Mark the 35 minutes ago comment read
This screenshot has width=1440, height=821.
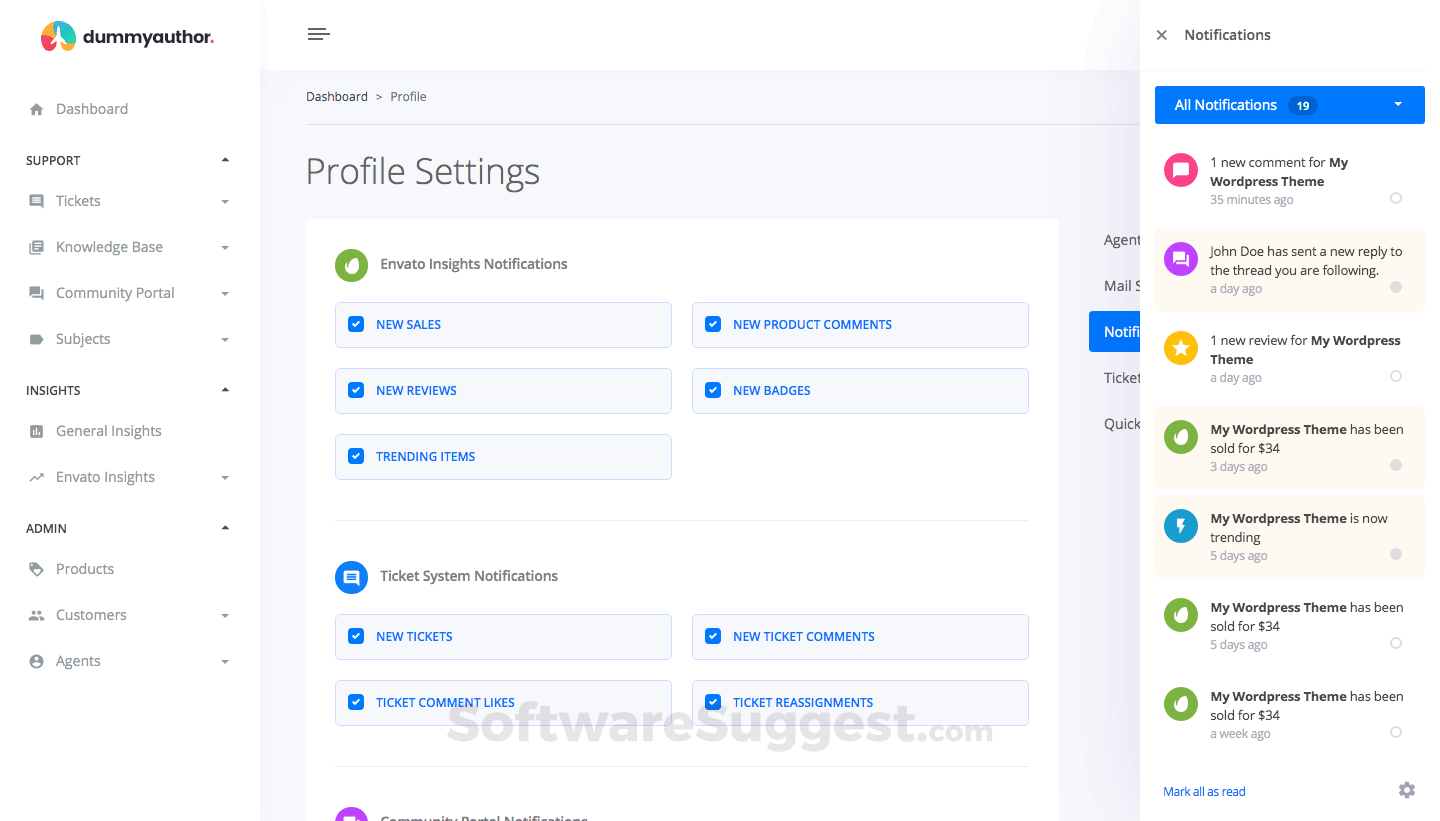1396,198
